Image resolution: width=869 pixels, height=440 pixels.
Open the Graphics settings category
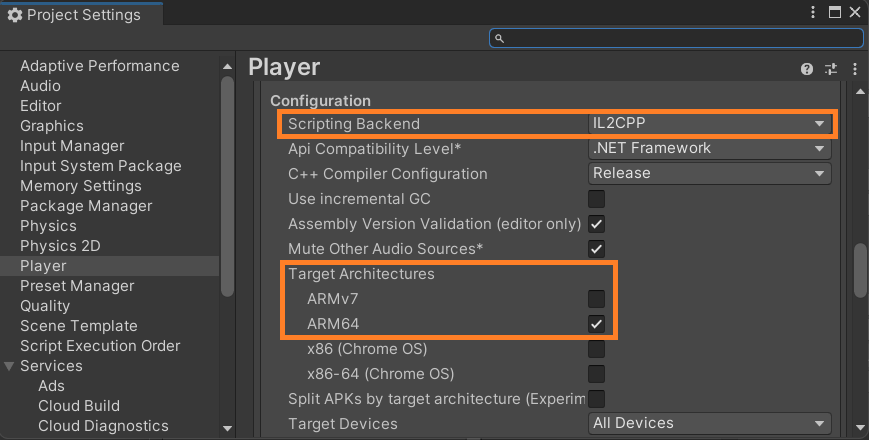click(x=52, y=126)
